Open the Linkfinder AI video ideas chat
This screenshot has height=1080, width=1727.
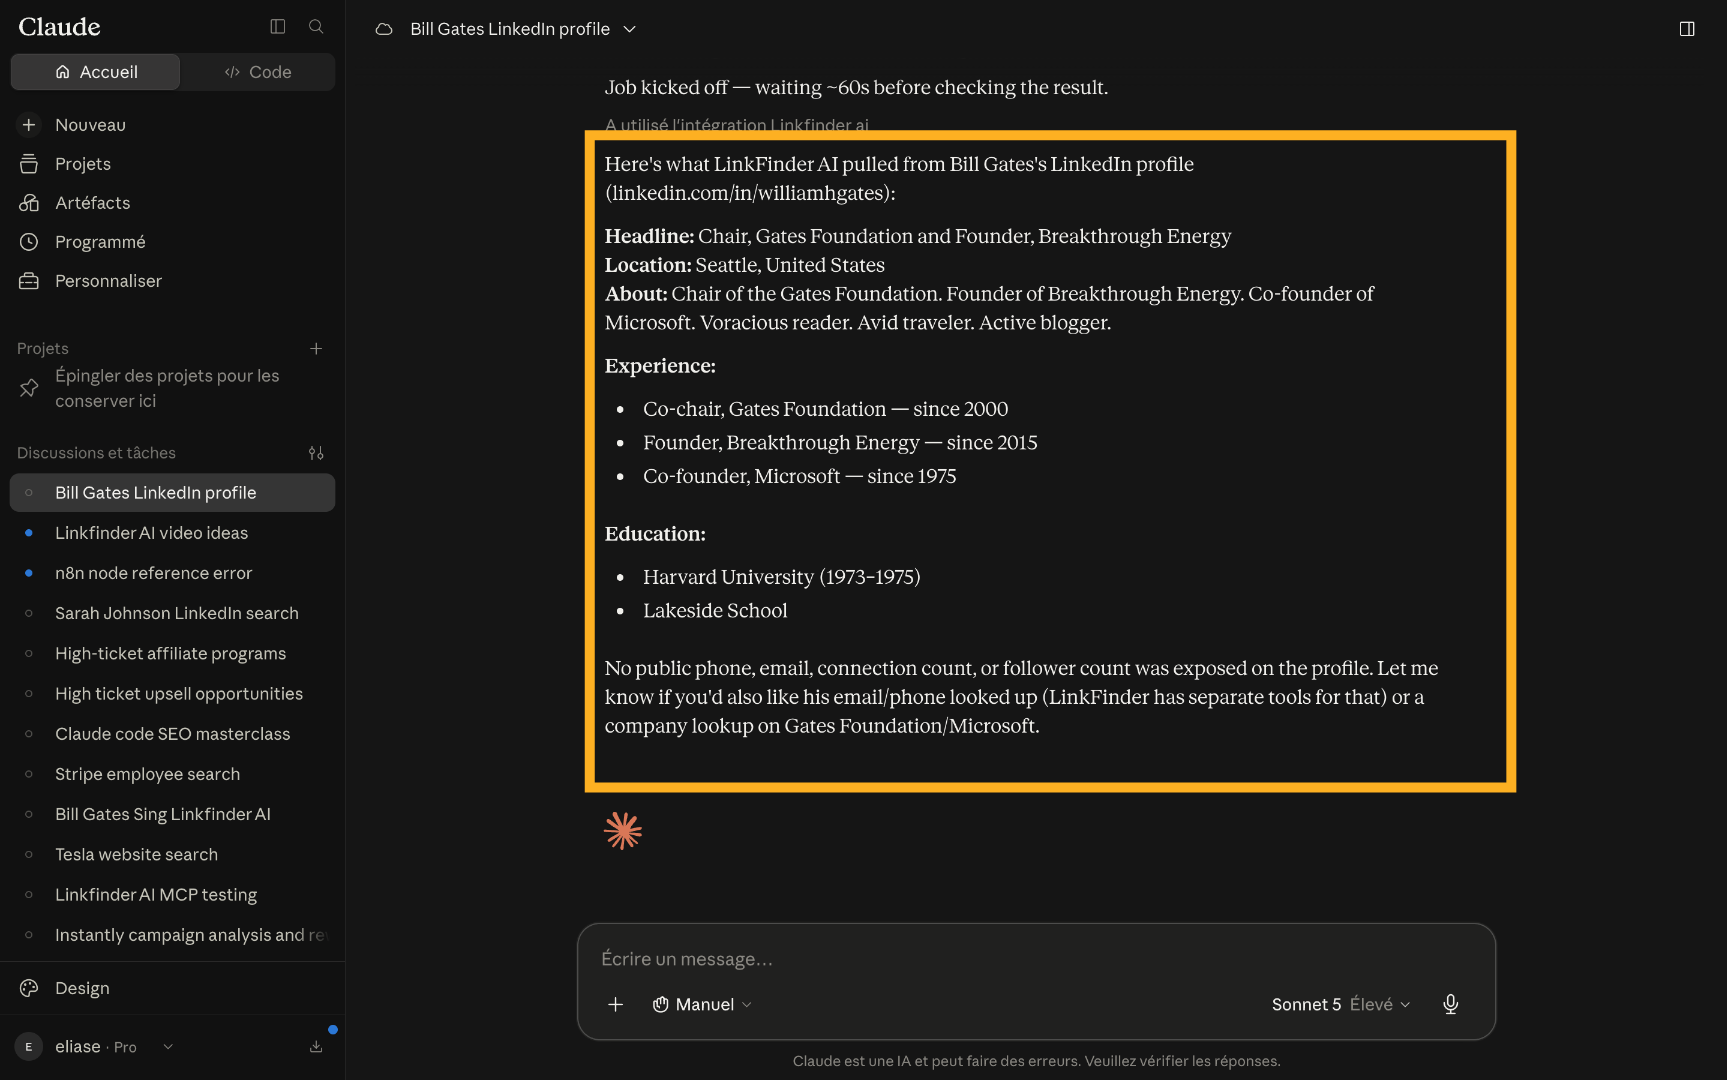[172, 533]
